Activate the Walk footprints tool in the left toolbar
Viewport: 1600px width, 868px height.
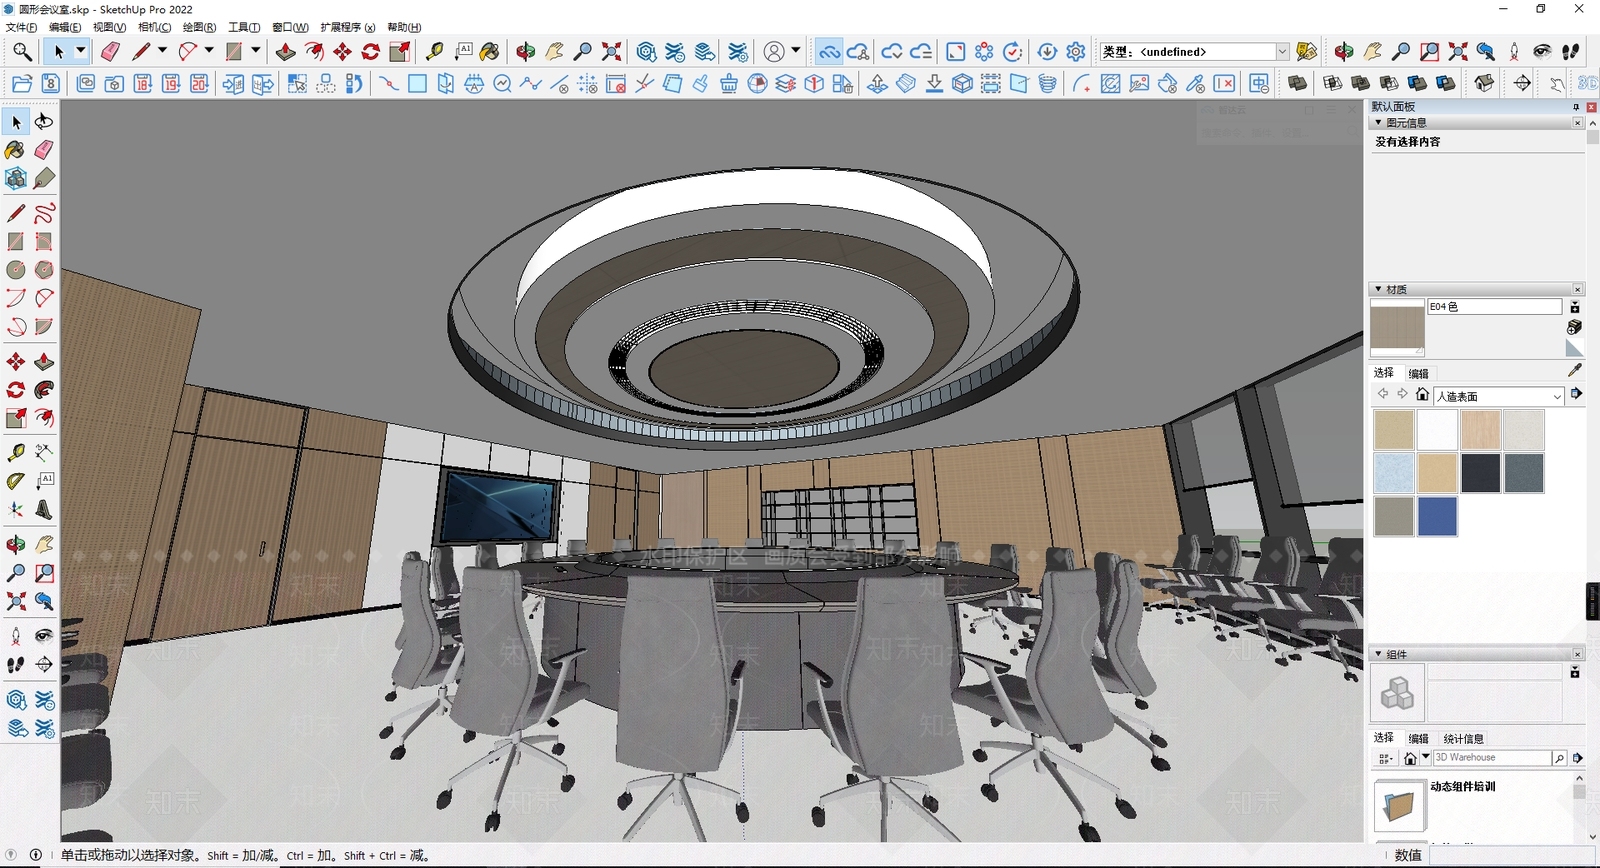point(16,664)
